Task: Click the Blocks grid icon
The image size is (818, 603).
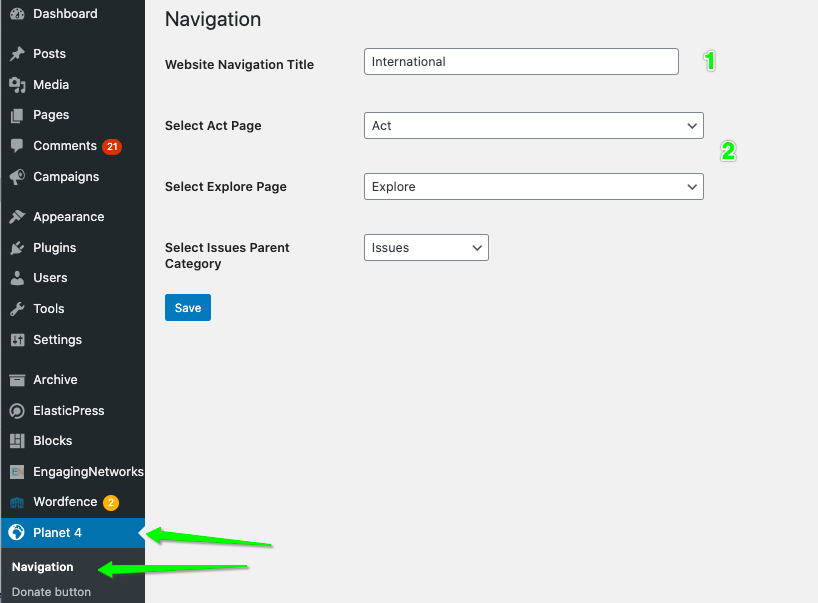Action: [17, 441]
